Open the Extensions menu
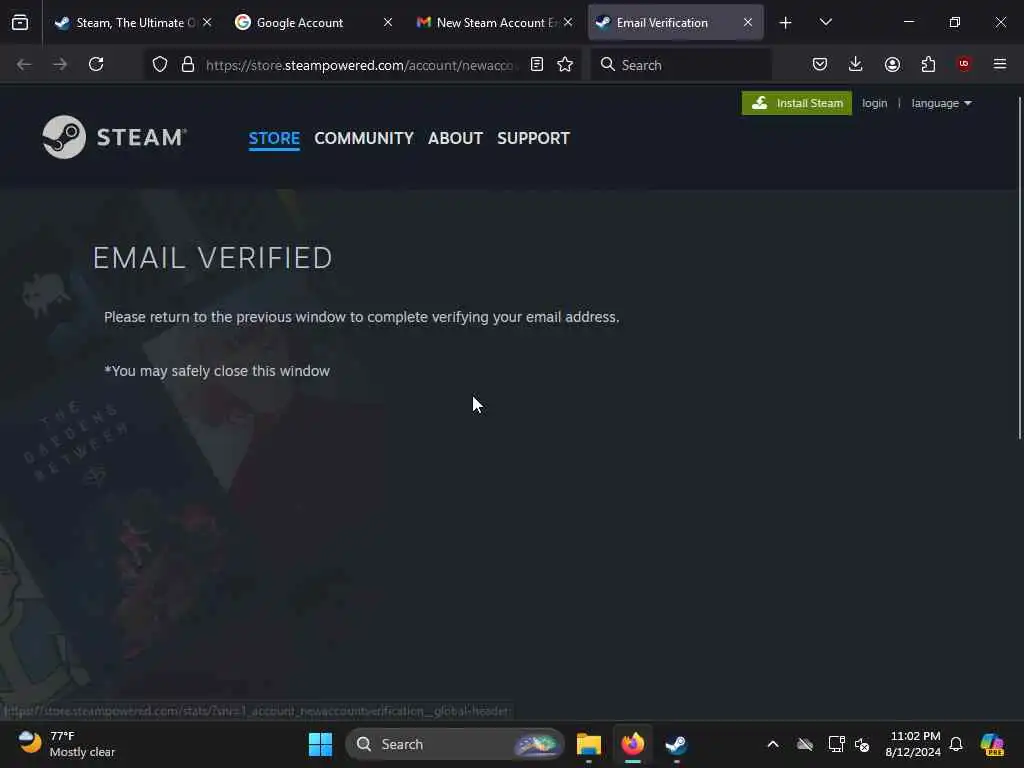The width and height of the screenshot is (1024, 768). (x=928, y=64)
